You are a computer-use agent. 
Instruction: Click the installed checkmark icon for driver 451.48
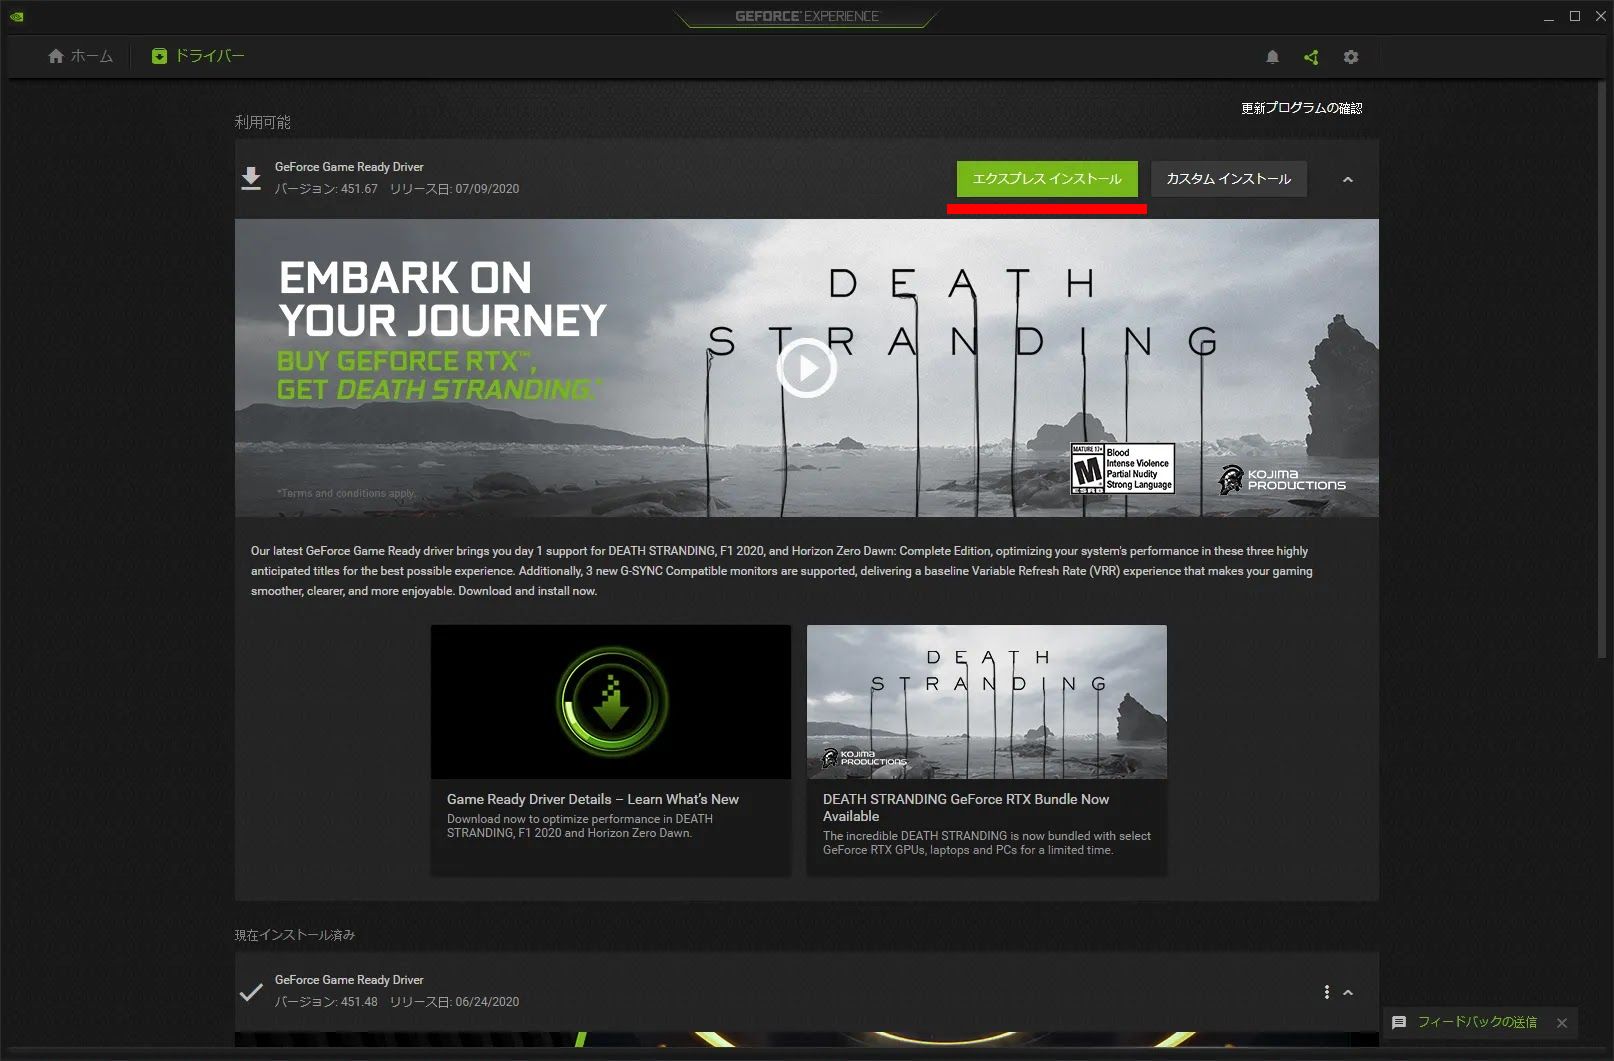tap(251, 992)
